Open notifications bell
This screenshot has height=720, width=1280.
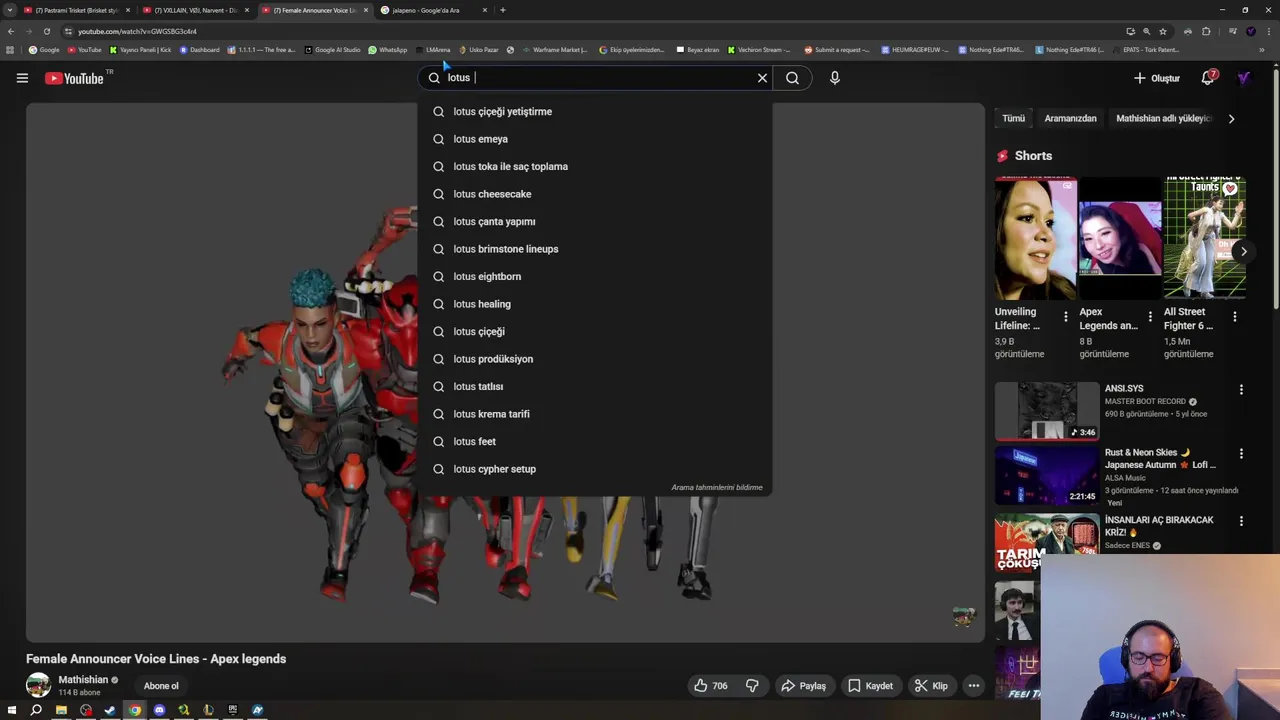pyautogui.click(x=1208, y=78)
